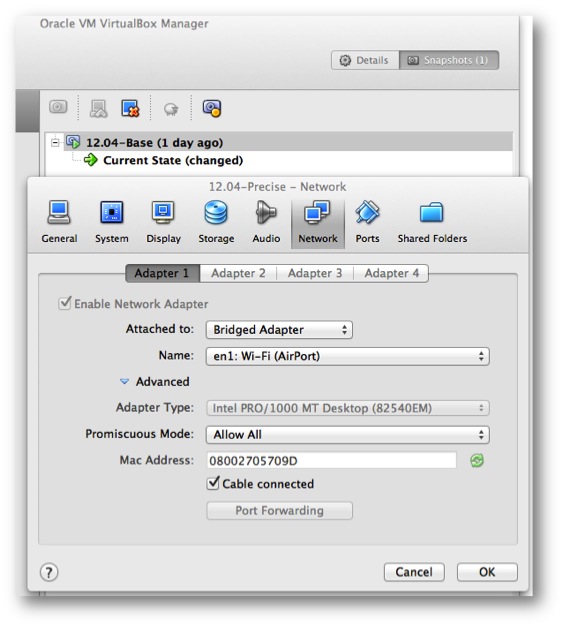This screenshot has width=564, height=628.
Task: Open the Storage settings section
Action: (216, 223)
